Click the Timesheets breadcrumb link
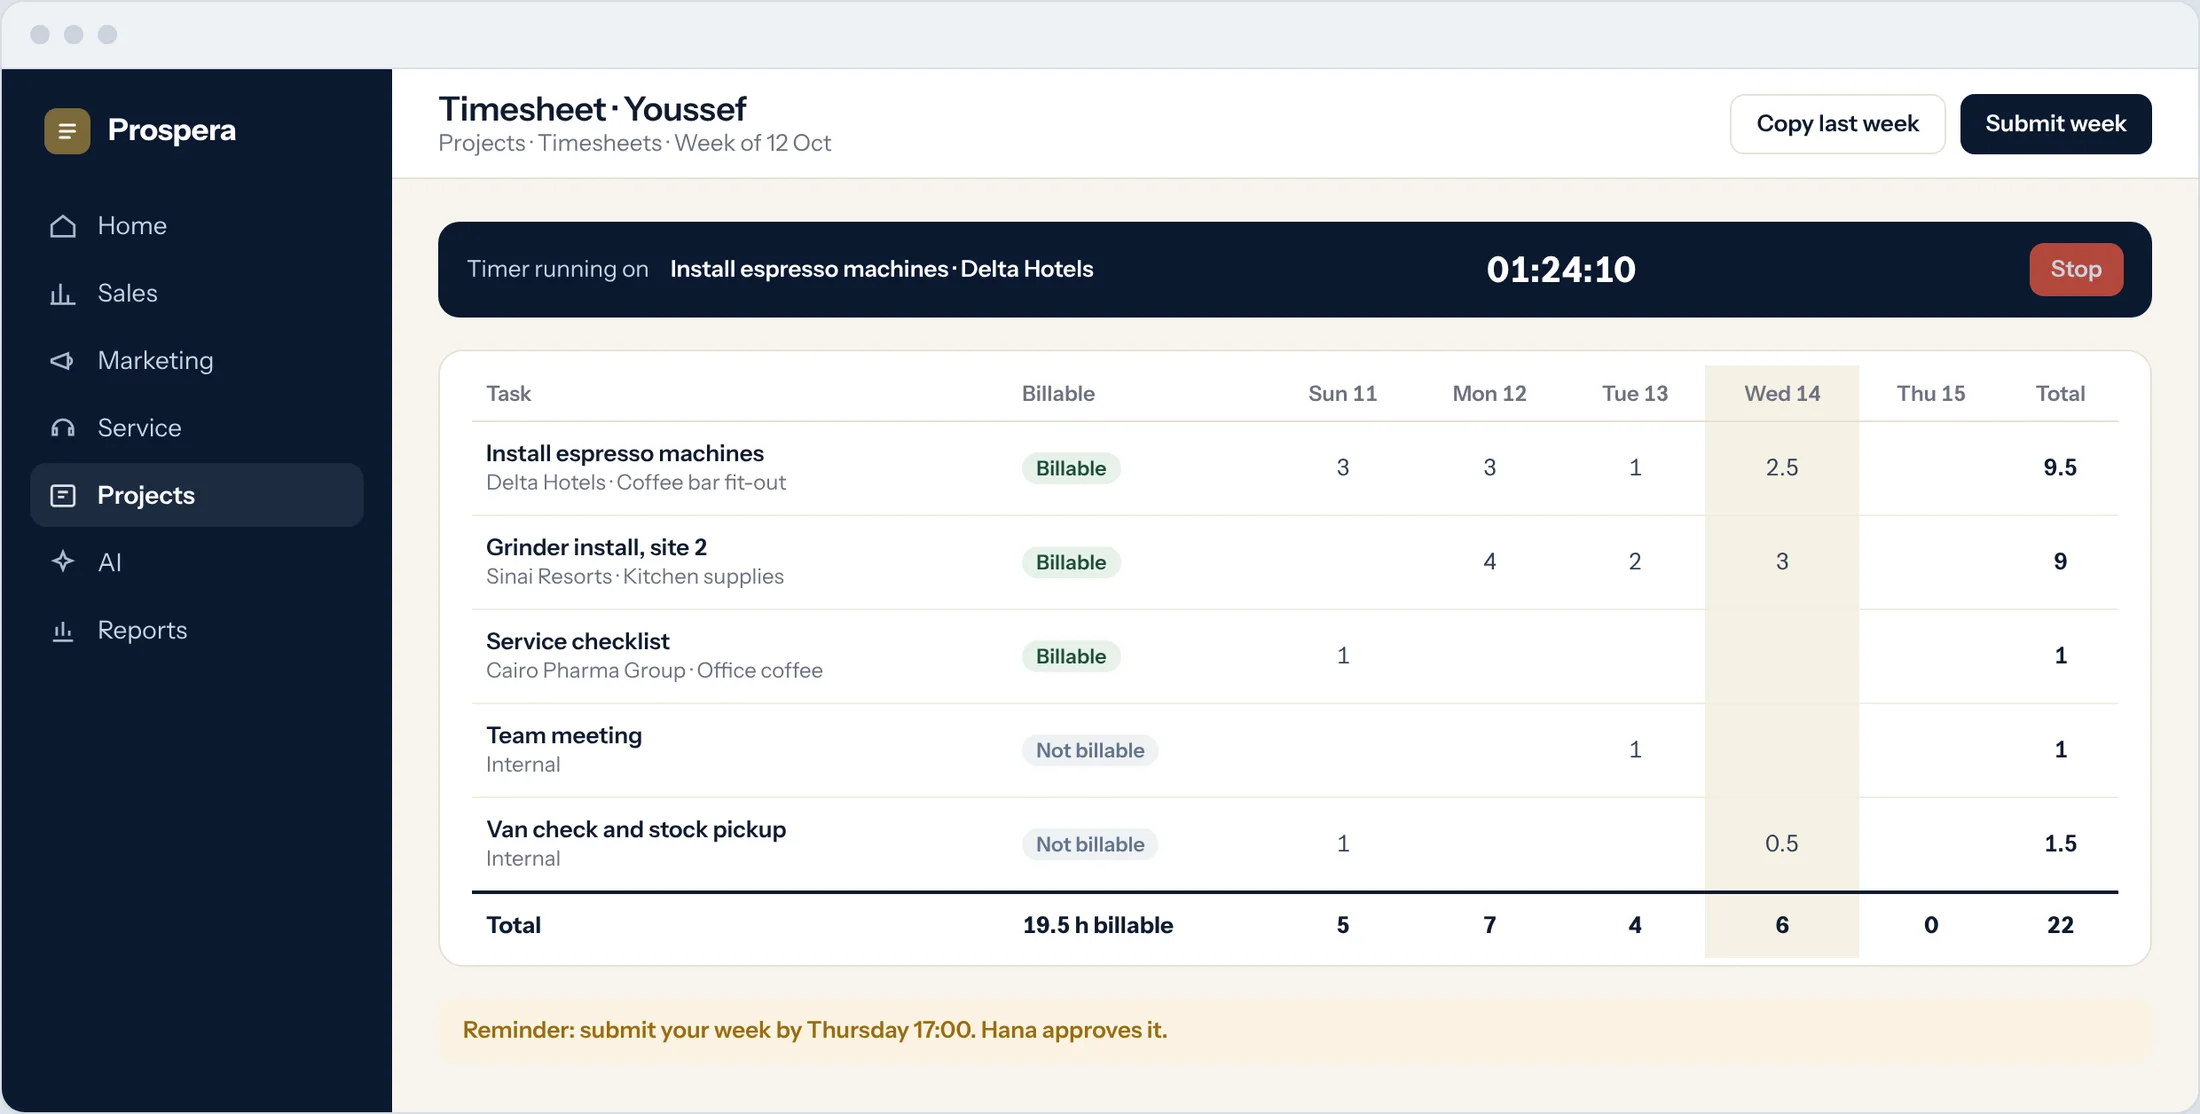Screen dimensions: 2200x1114 tap(600, 143)
